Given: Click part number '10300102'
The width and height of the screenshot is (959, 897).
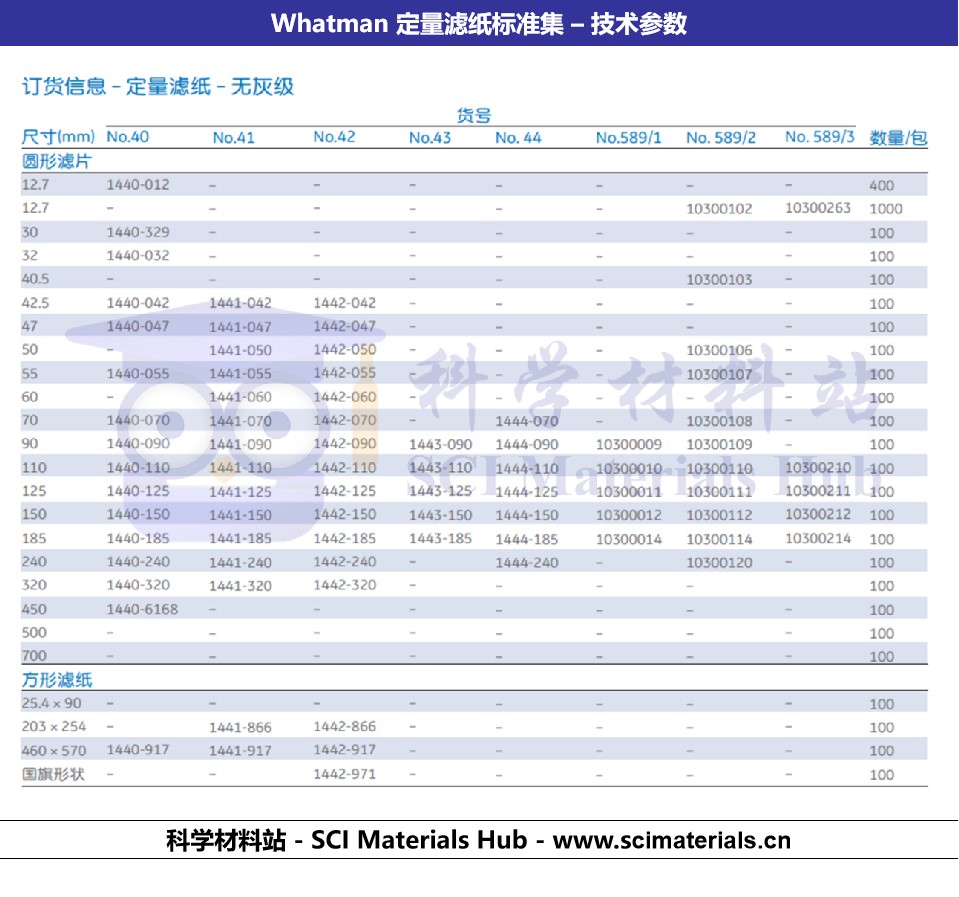Looking at the screenshot, I should click(x=719, y=209).
